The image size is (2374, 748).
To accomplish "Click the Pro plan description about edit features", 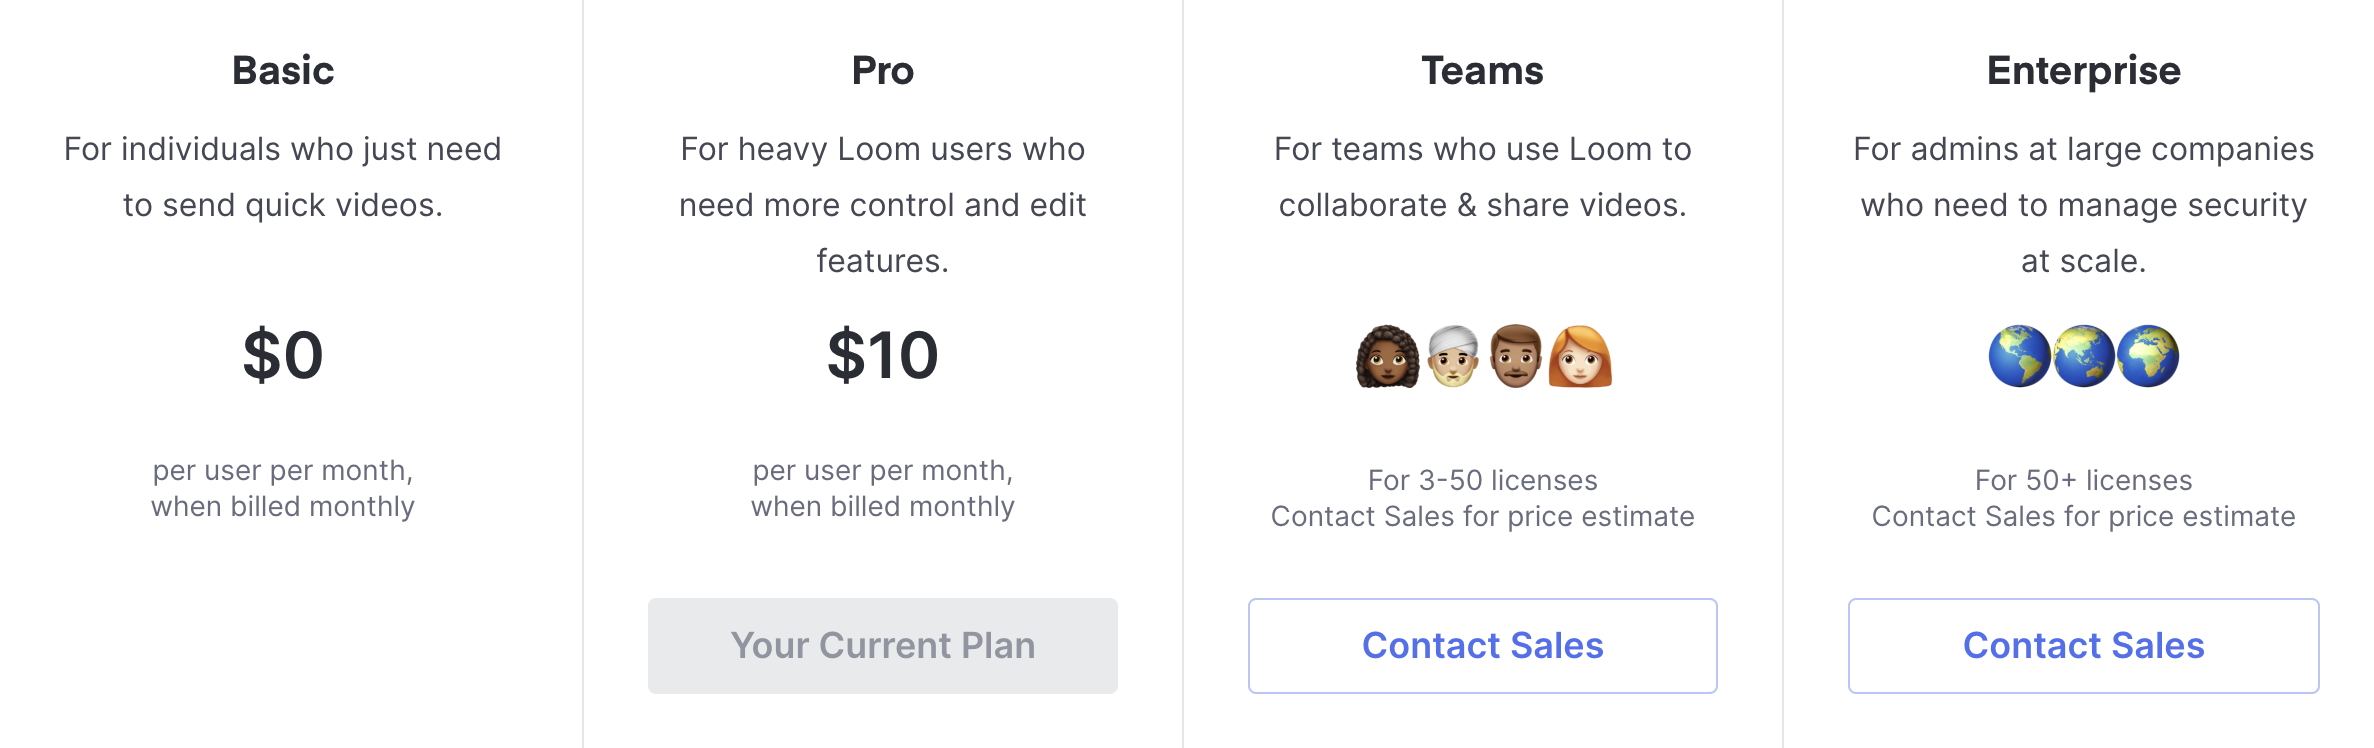I will (883, 205).
